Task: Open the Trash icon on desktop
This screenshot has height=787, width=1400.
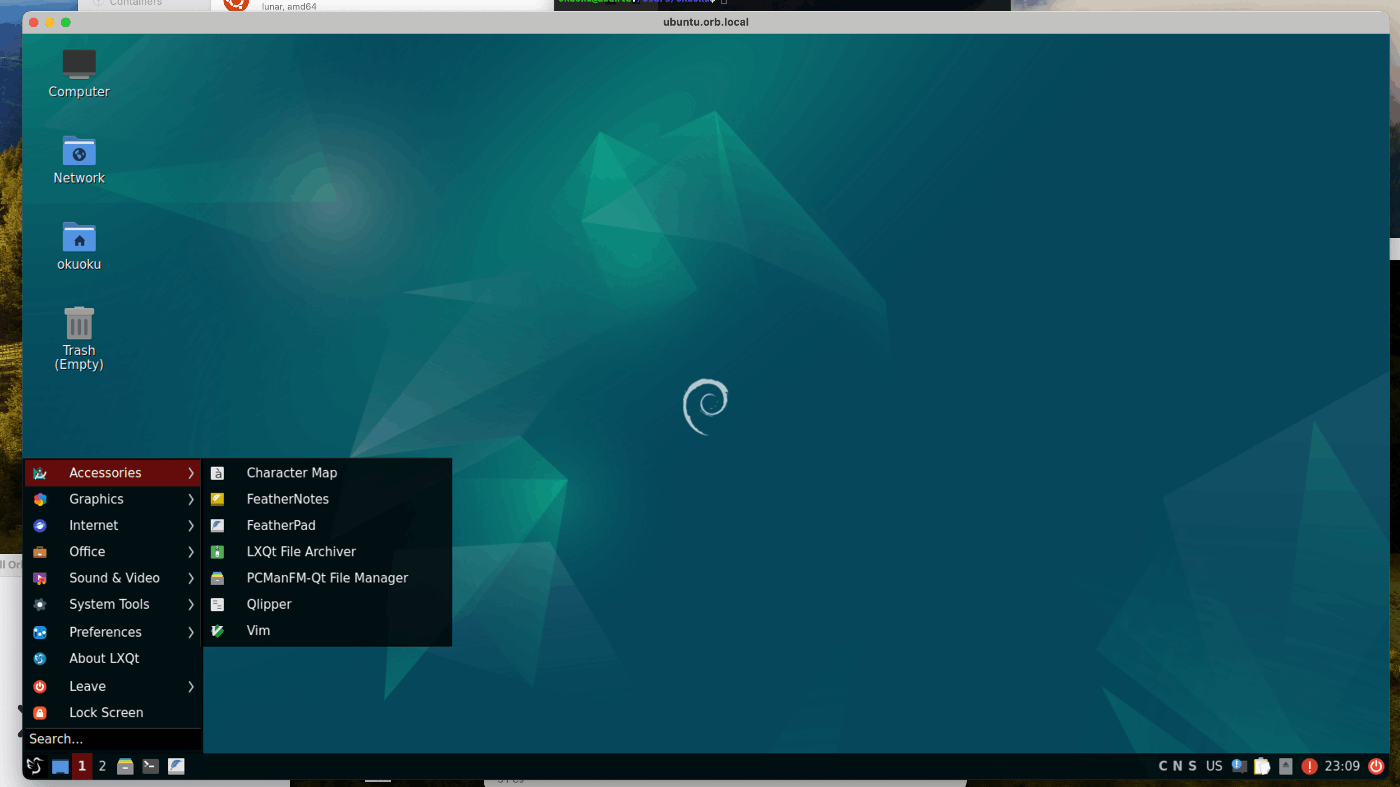Action: pyautogui.click(x=79, y=323)
